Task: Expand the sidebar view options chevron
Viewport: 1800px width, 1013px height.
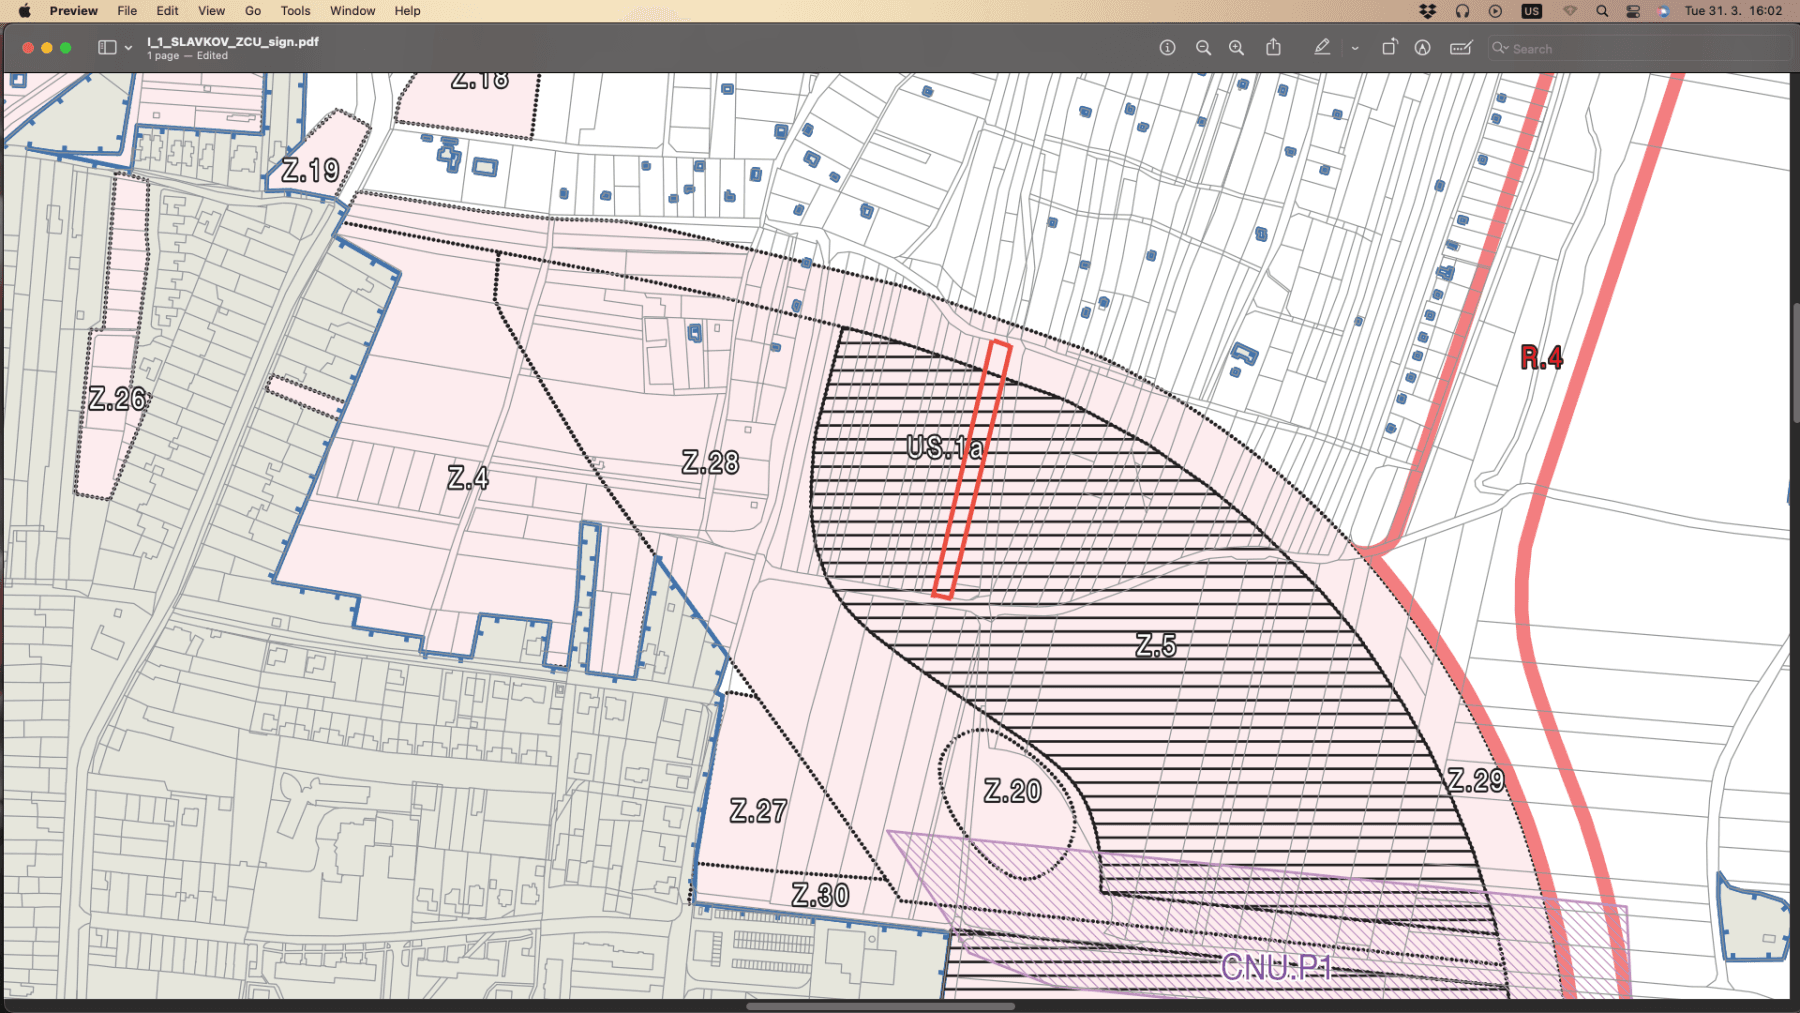Action: pyautogui.click(x=128, y=48)
